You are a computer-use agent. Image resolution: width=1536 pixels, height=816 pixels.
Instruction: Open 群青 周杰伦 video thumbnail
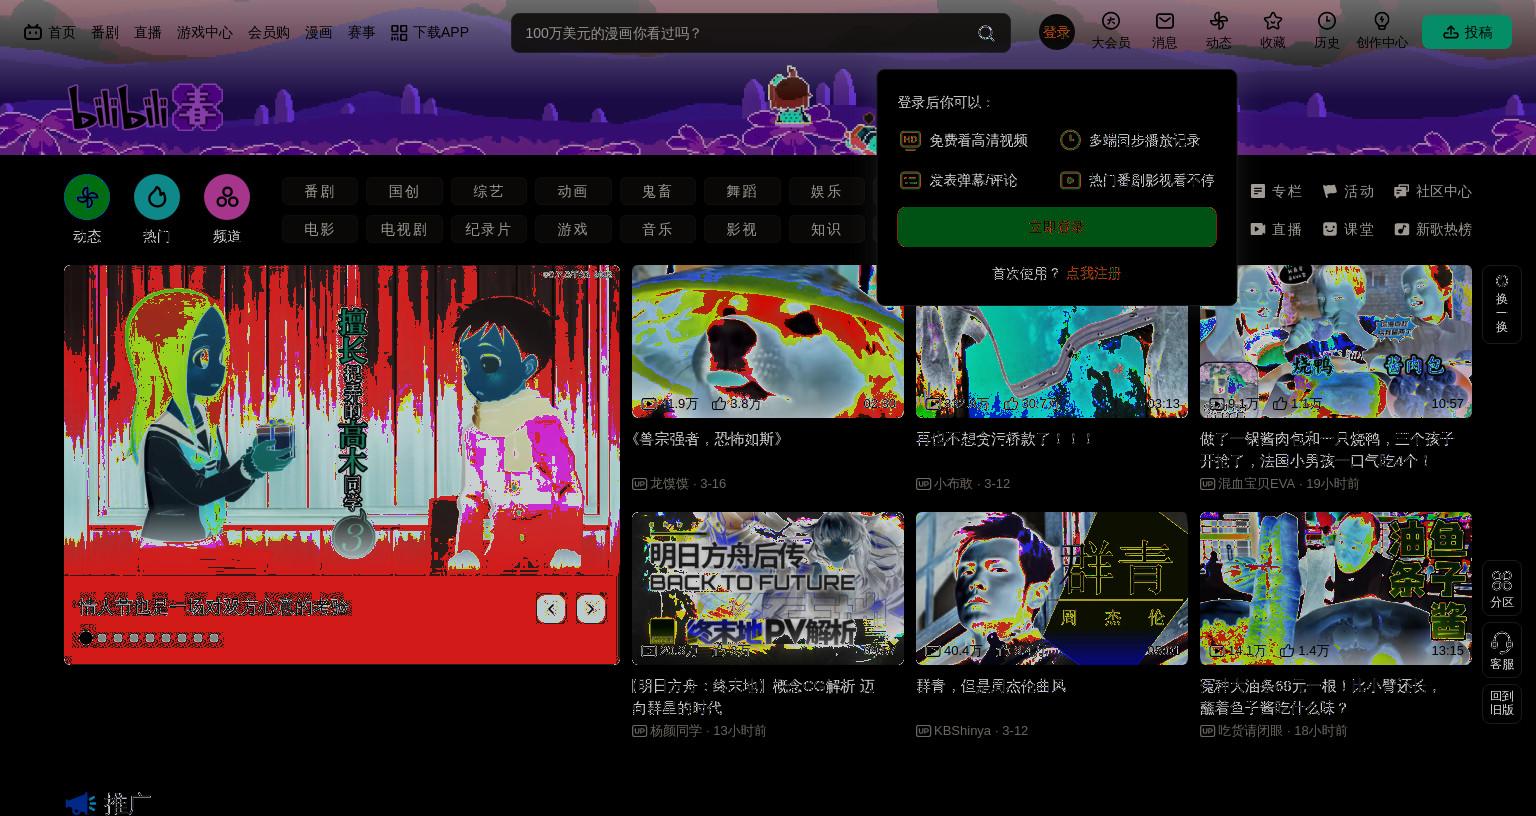click(1052, 588)
